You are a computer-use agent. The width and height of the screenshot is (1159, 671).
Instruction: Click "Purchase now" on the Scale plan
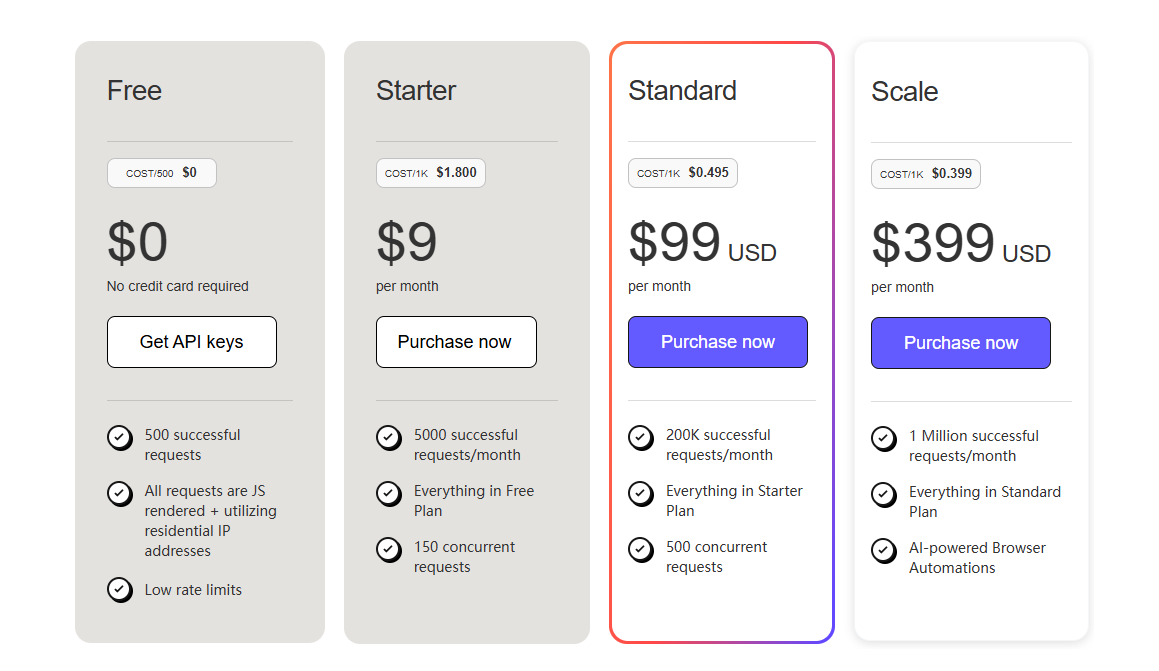click(x=960, y=342)
